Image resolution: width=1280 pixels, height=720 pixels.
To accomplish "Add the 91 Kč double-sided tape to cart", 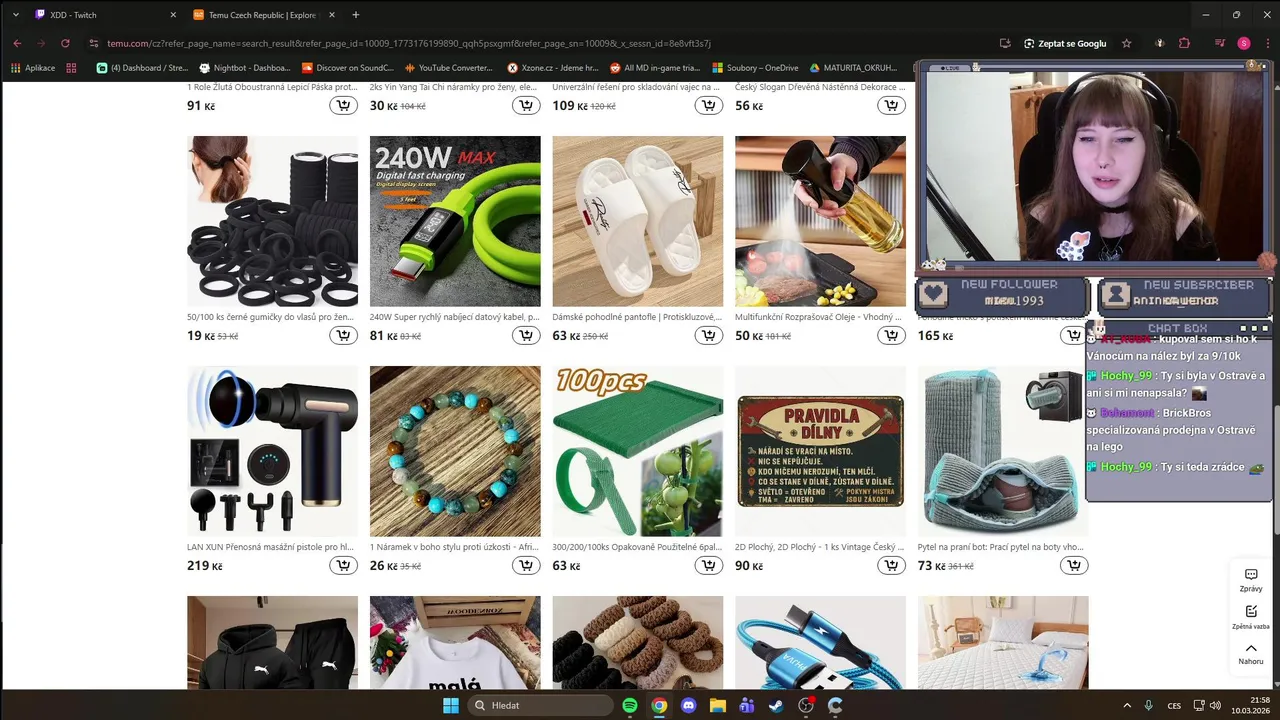I will (x=344, y=105).
